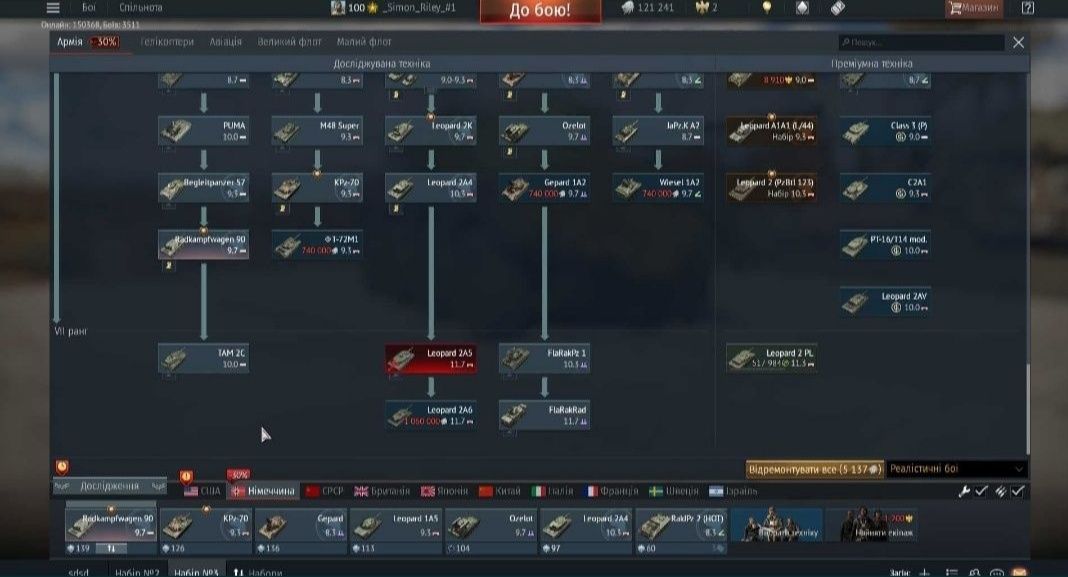The height and width of the screenshot is (577, 1068).
Task: Open the Бої menu
Action: pos(89,7)
